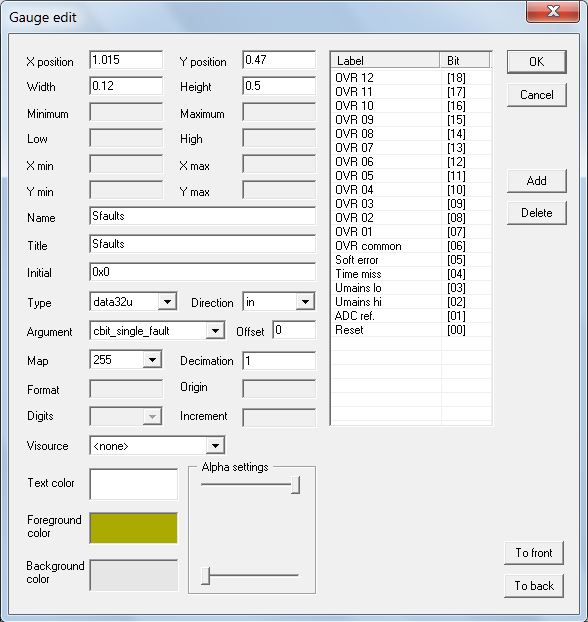Open the Type dropdown showing data32u
Screen dimensions: 588x622
(x=133, y=302)
